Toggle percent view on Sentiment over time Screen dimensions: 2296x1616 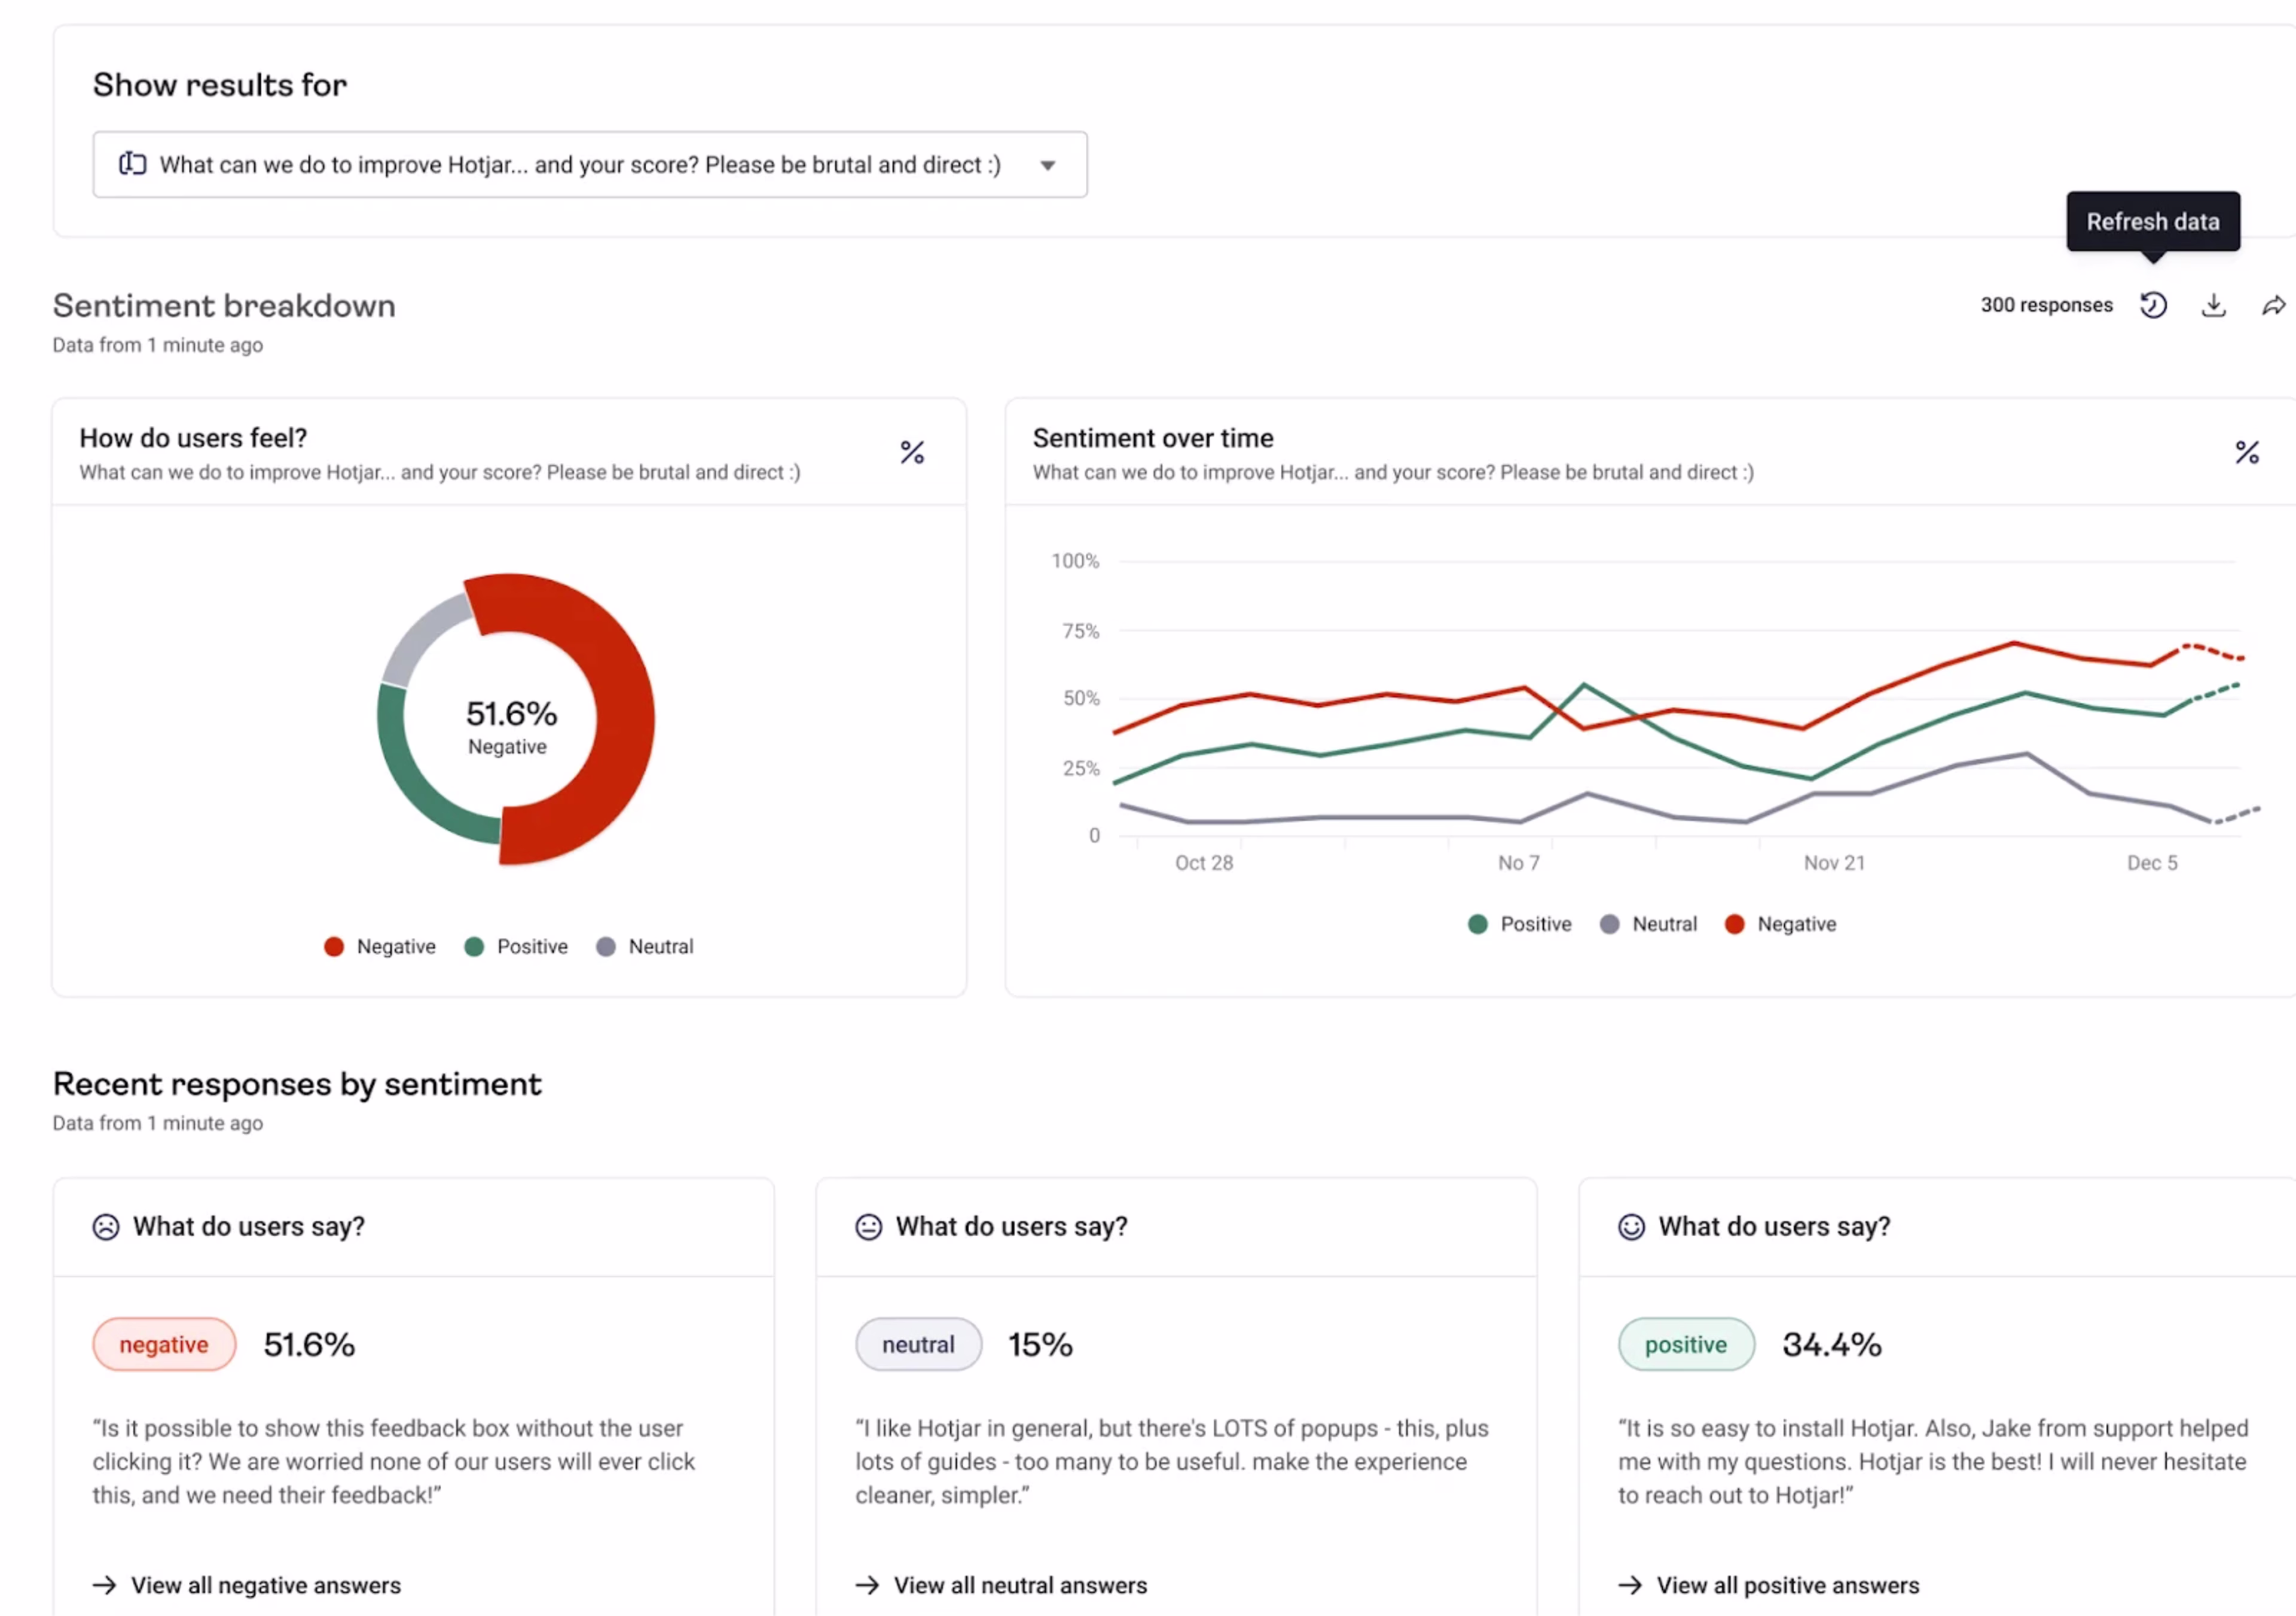pos(2246,453)
